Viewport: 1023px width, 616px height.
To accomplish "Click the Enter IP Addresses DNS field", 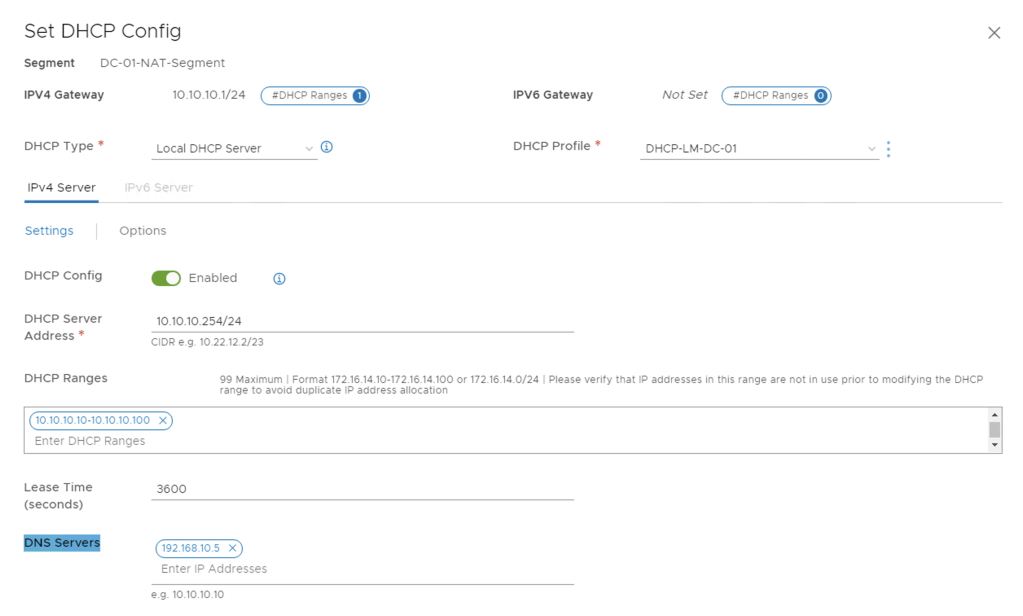I will click(362, 569).
